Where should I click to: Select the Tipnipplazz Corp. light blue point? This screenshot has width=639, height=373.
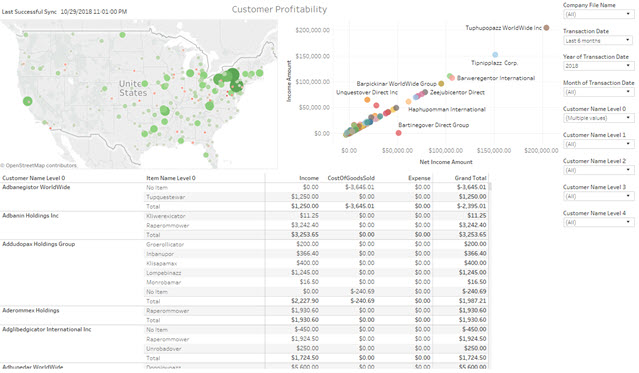coord(495,55)
